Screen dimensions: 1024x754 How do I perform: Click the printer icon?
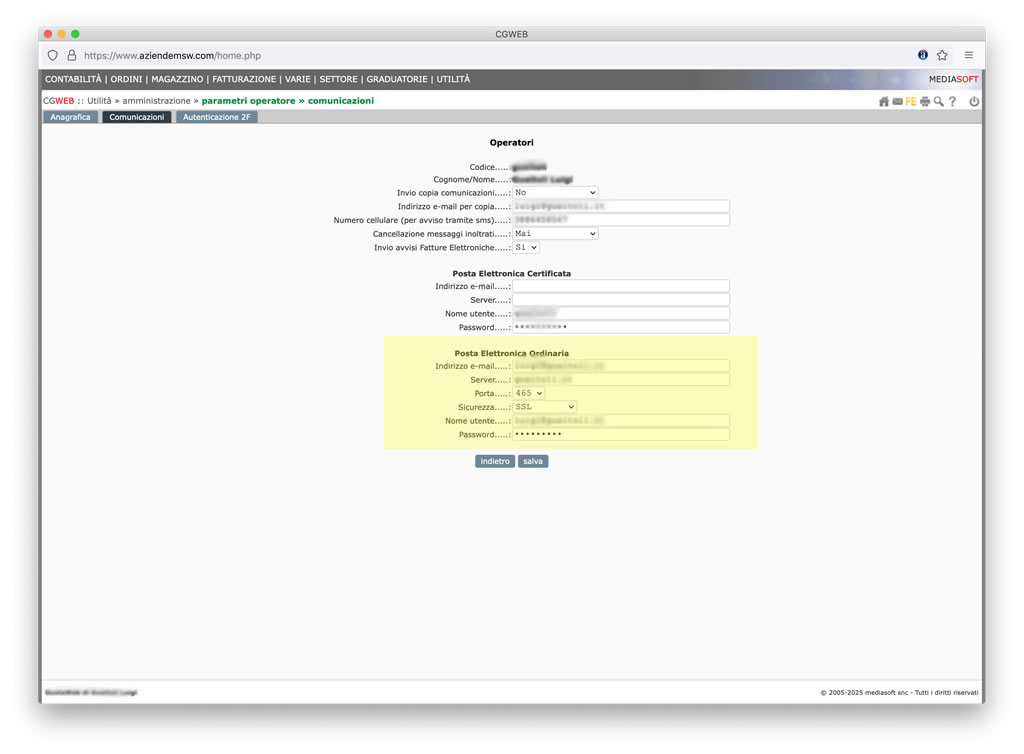[925, 101]
